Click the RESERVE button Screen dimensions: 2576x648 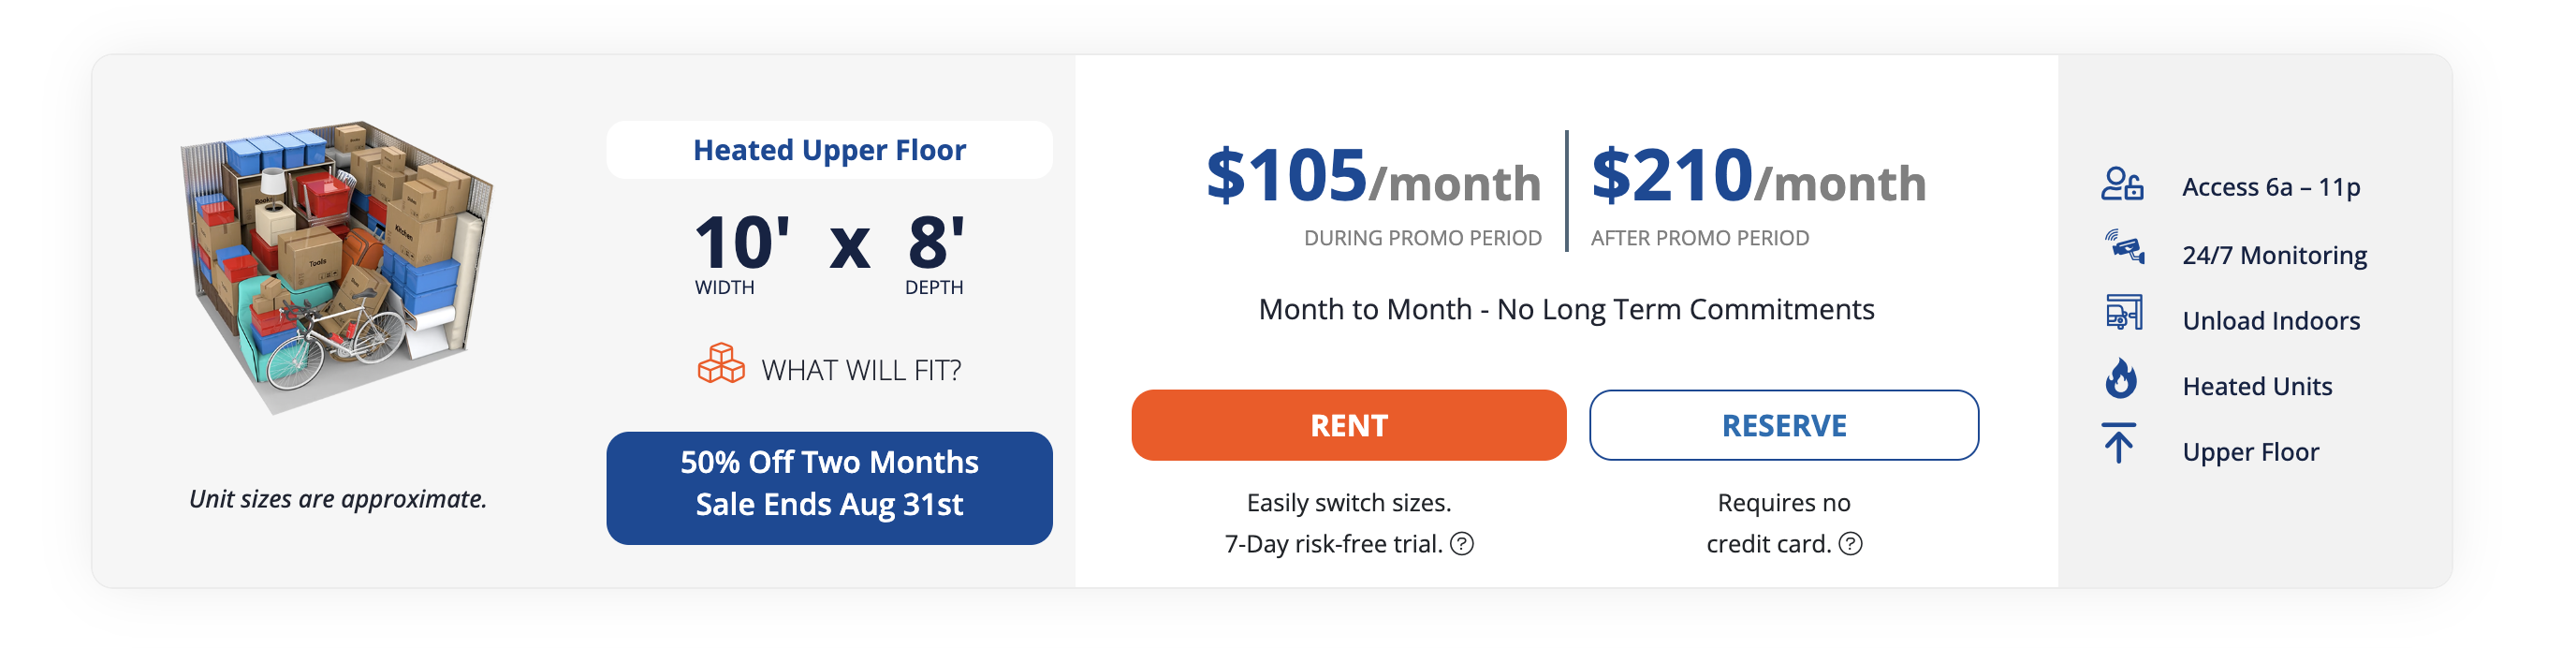(x=1783, y=425)
